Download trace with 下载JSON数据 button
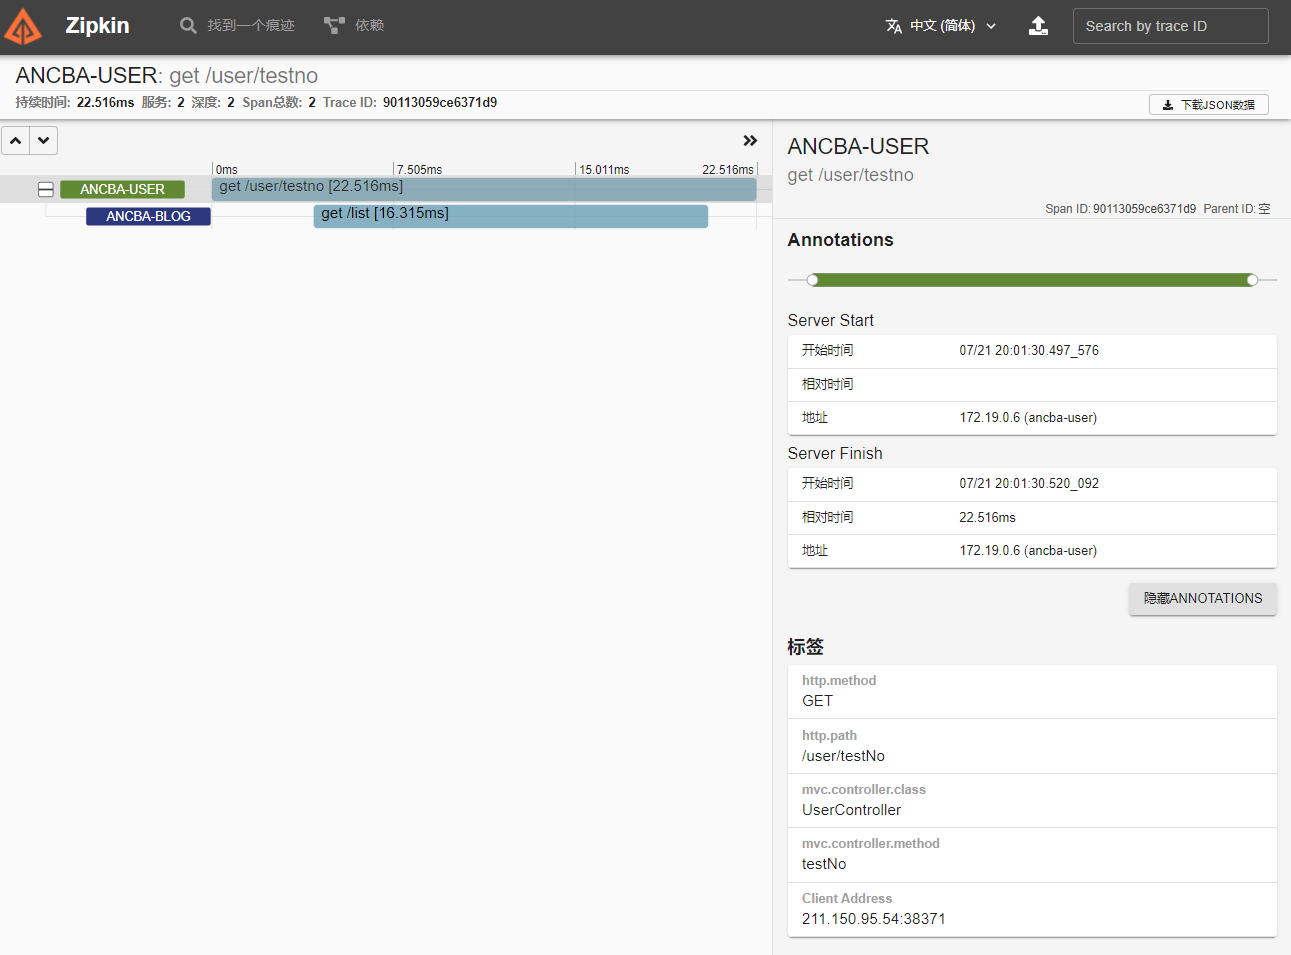Image resolution: width=1291 pixels, height=955 pixels. tap(1208, 104)
